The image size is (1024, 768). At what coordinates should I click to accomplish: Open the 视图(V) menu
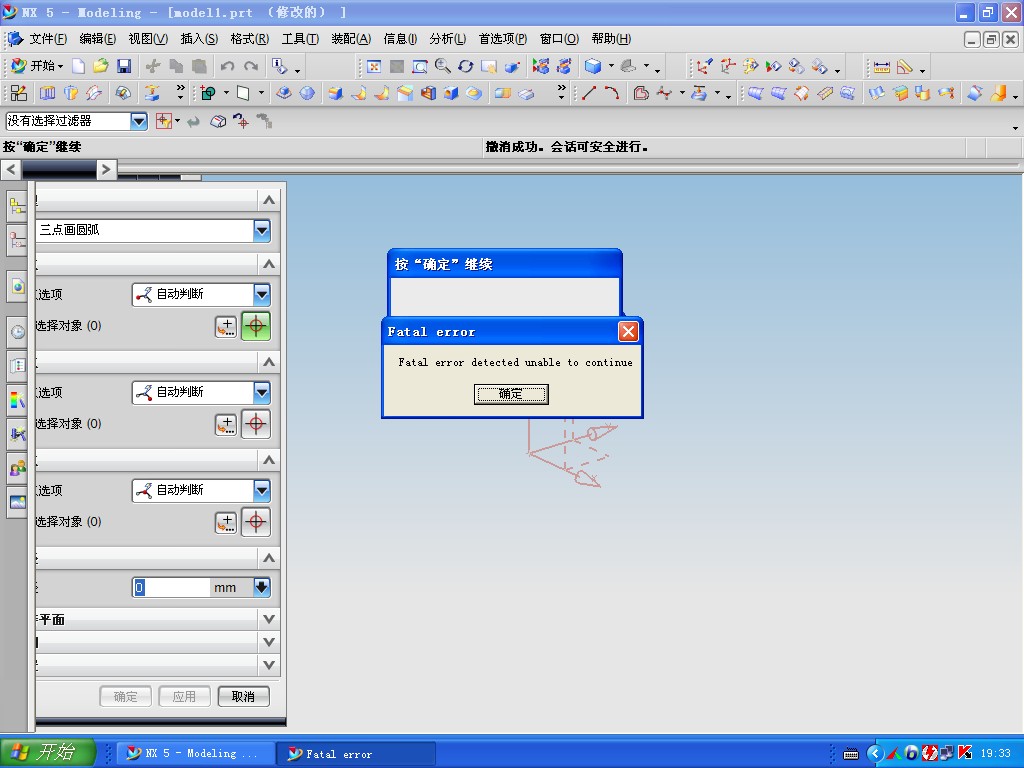[x=148, y=39]
